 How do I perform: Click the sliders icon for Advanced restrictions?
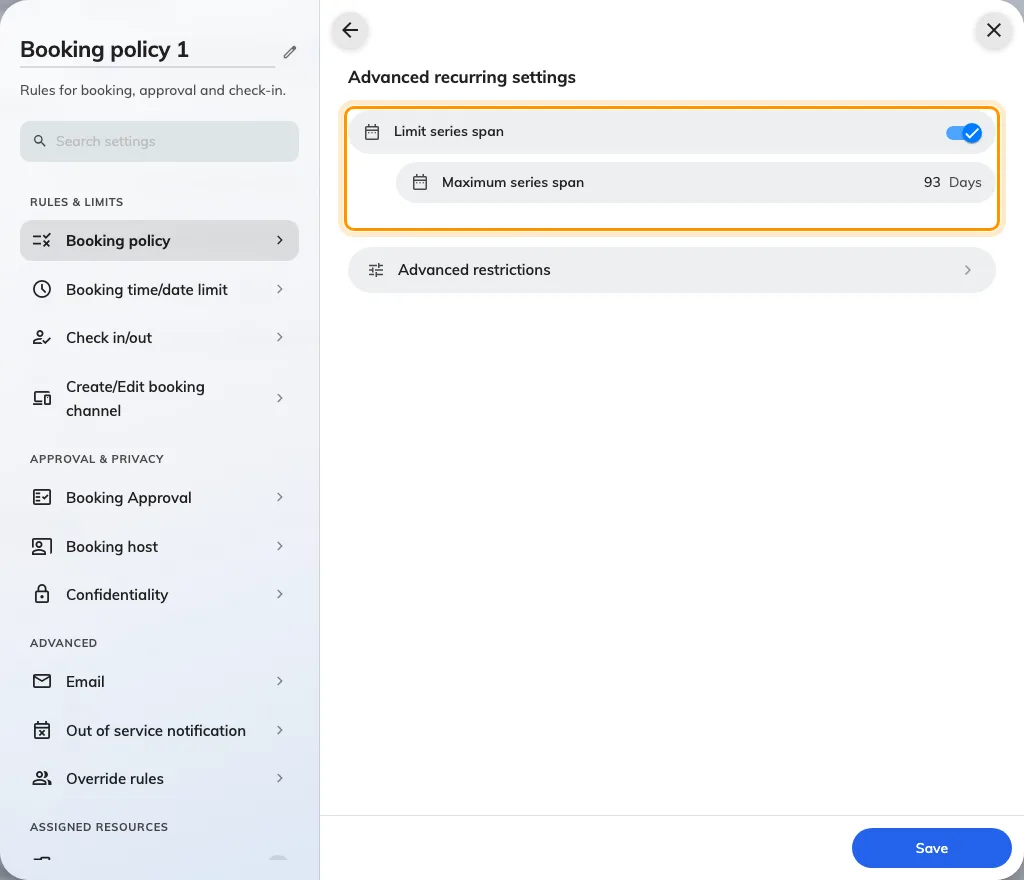(x=376, y=270)
